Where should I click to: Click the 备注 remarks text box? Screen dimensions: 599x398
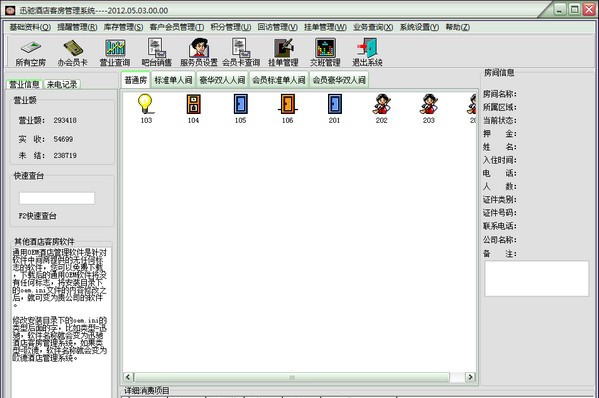coord(536,278)
